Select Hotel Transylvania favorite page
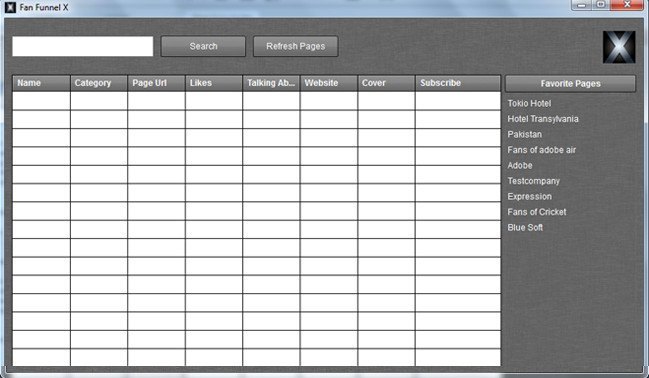This screenshot has width=649, height=378. (543, 119)
